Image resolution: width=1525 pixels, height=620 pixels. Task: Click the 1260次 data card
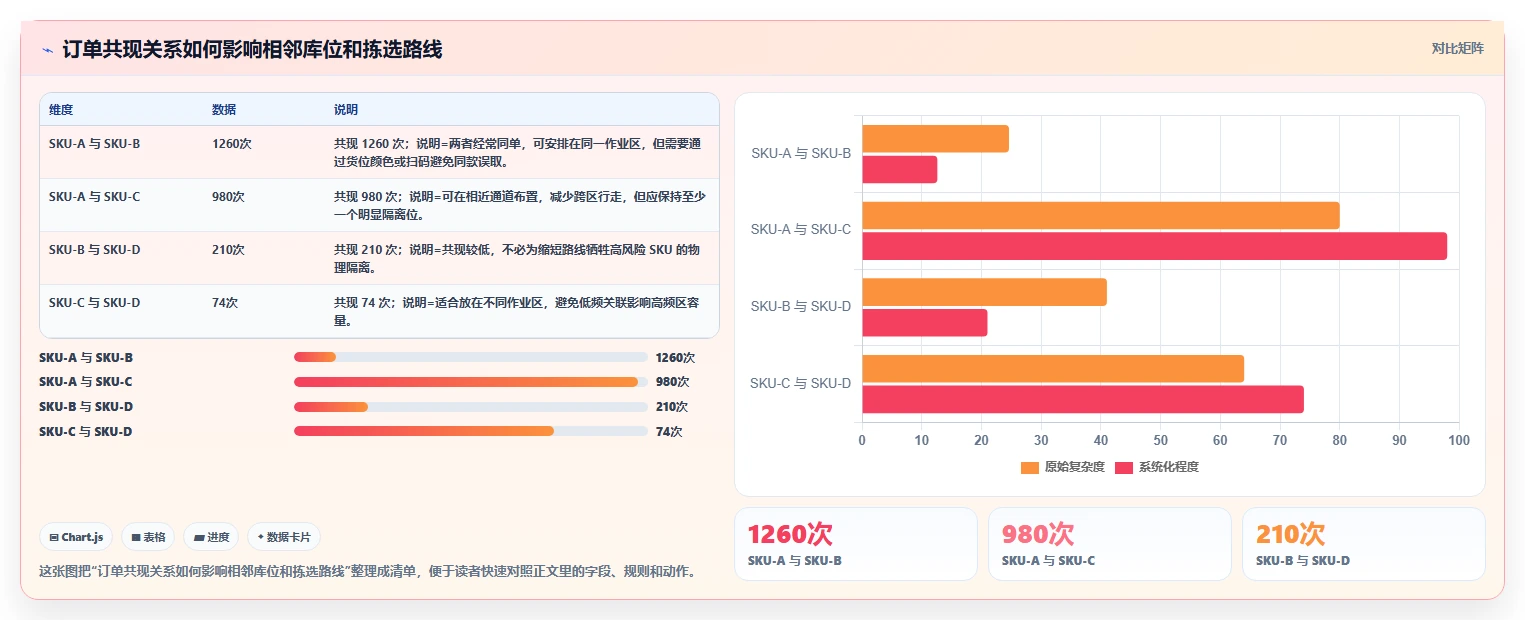point(855,544)
